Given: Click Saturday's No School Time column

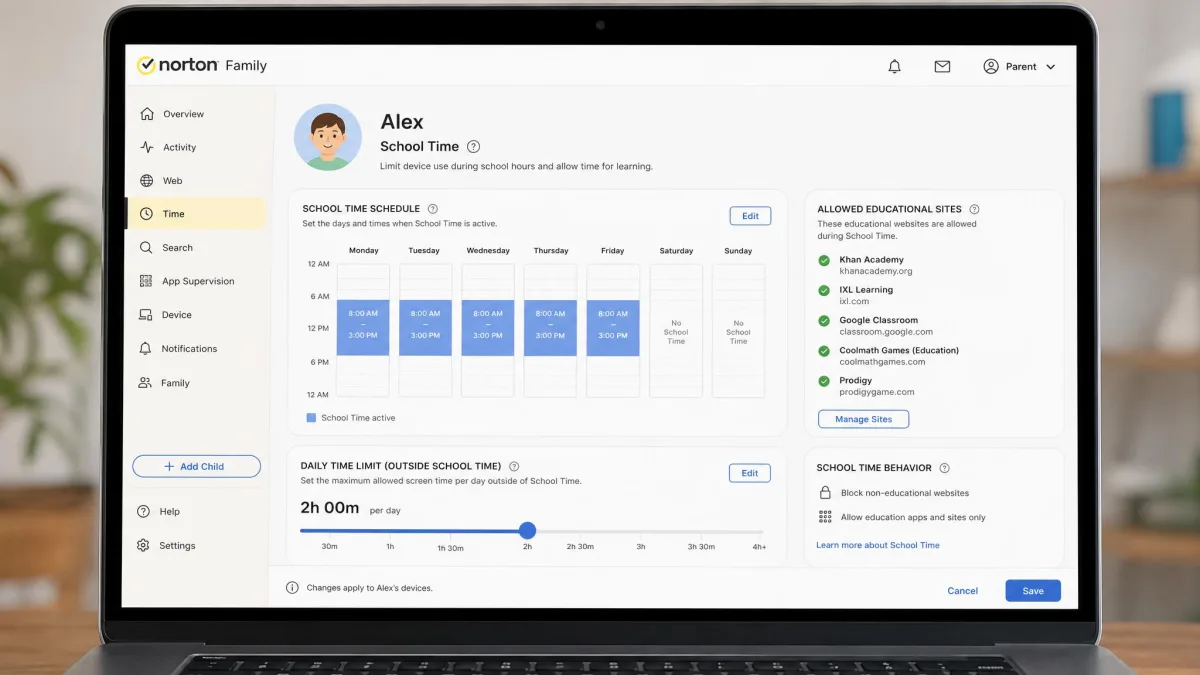Looking at the screenshot, I should click(676, 330).
